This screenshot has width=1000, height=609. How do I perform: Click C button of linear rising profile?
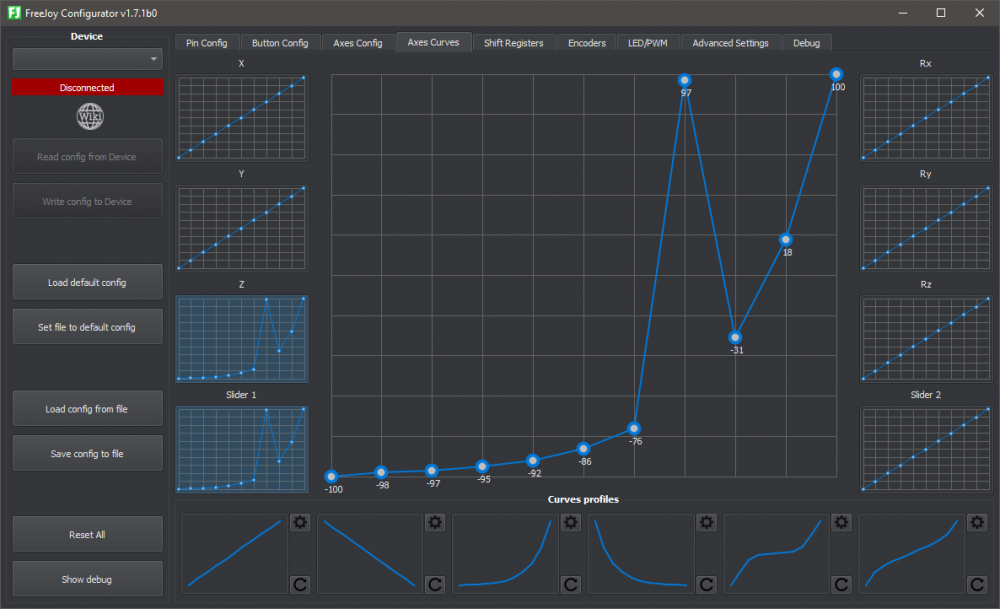click(x=300, y=584)
